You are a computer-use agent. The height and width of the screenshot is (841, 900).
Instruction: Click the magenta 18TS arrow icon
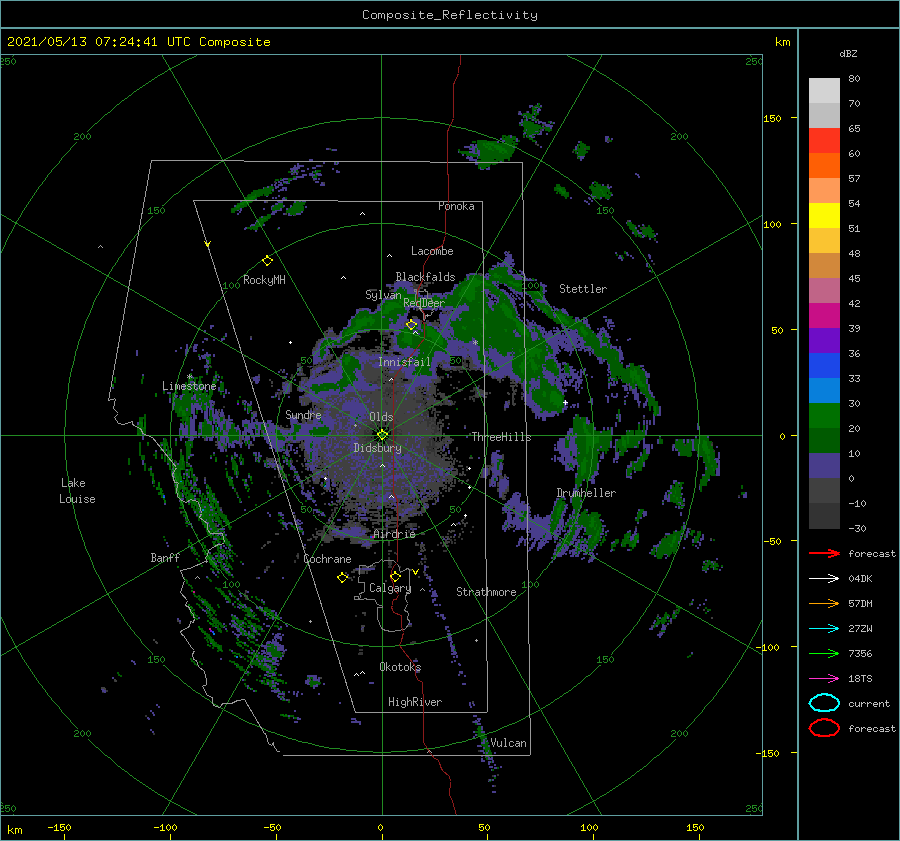click(x=824, y=679)
